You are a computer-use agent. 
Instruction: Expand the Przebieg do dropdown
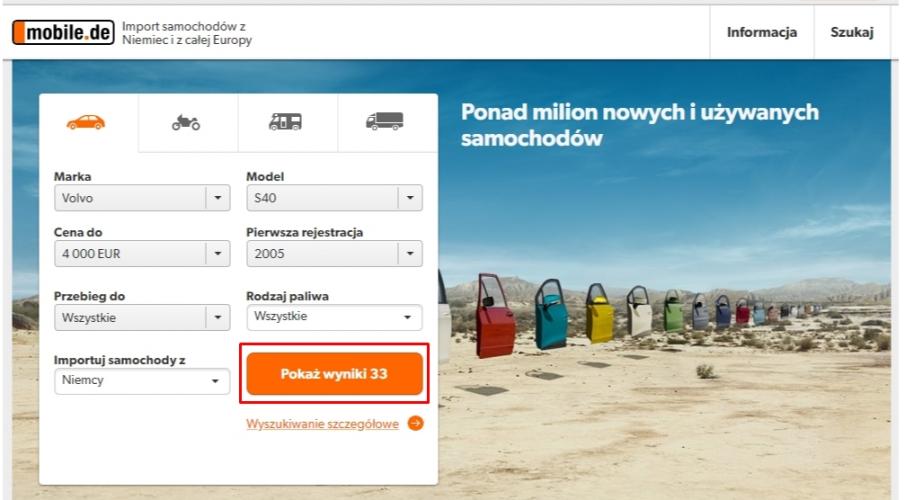click(x=130, y=317)
